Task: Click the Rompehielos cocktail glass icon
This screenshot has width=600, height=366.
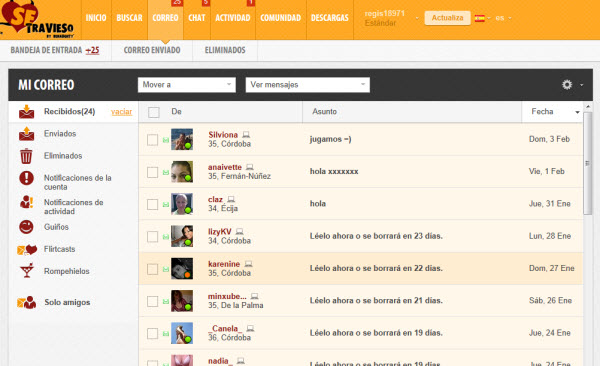Action: (x=27, y=270)
